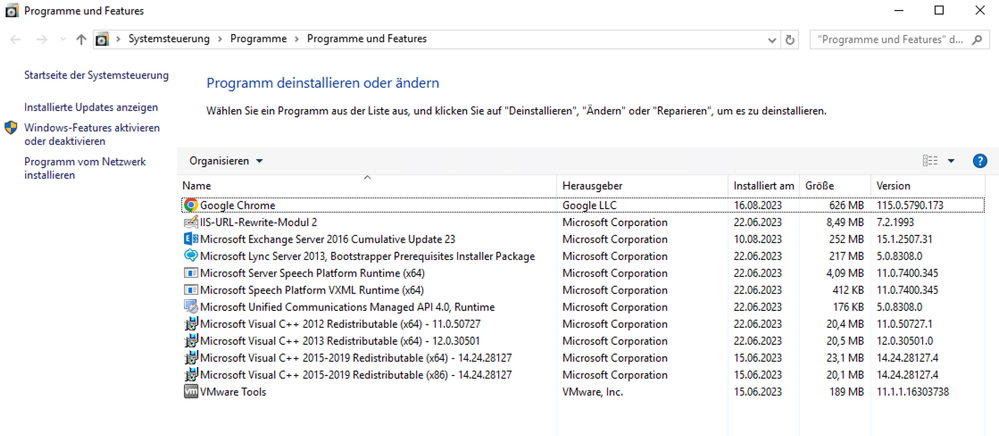Select Microsoft Exchange Server 2016 Cumulative Update 23
Image resolution: width=999 pixels, height=436 pixels.
[327, 240]
